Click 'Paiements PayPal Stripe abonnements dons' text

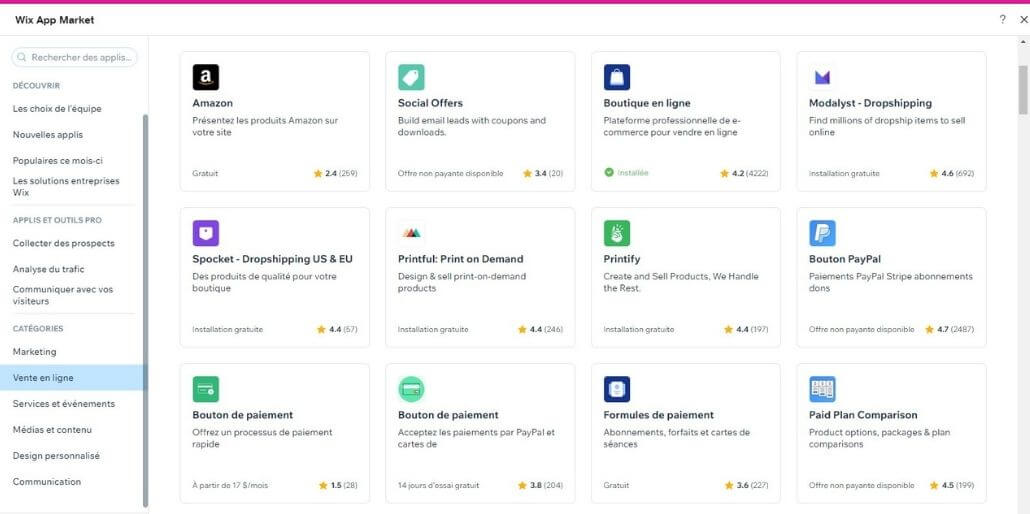tap(891, 283)
